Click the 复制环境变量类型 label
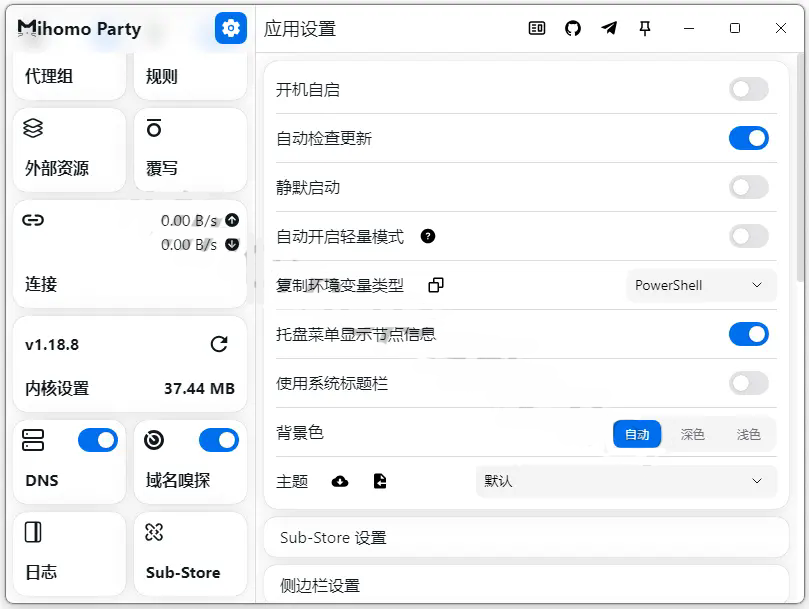The width and height of the screenshot is (809, 609). 339,285
